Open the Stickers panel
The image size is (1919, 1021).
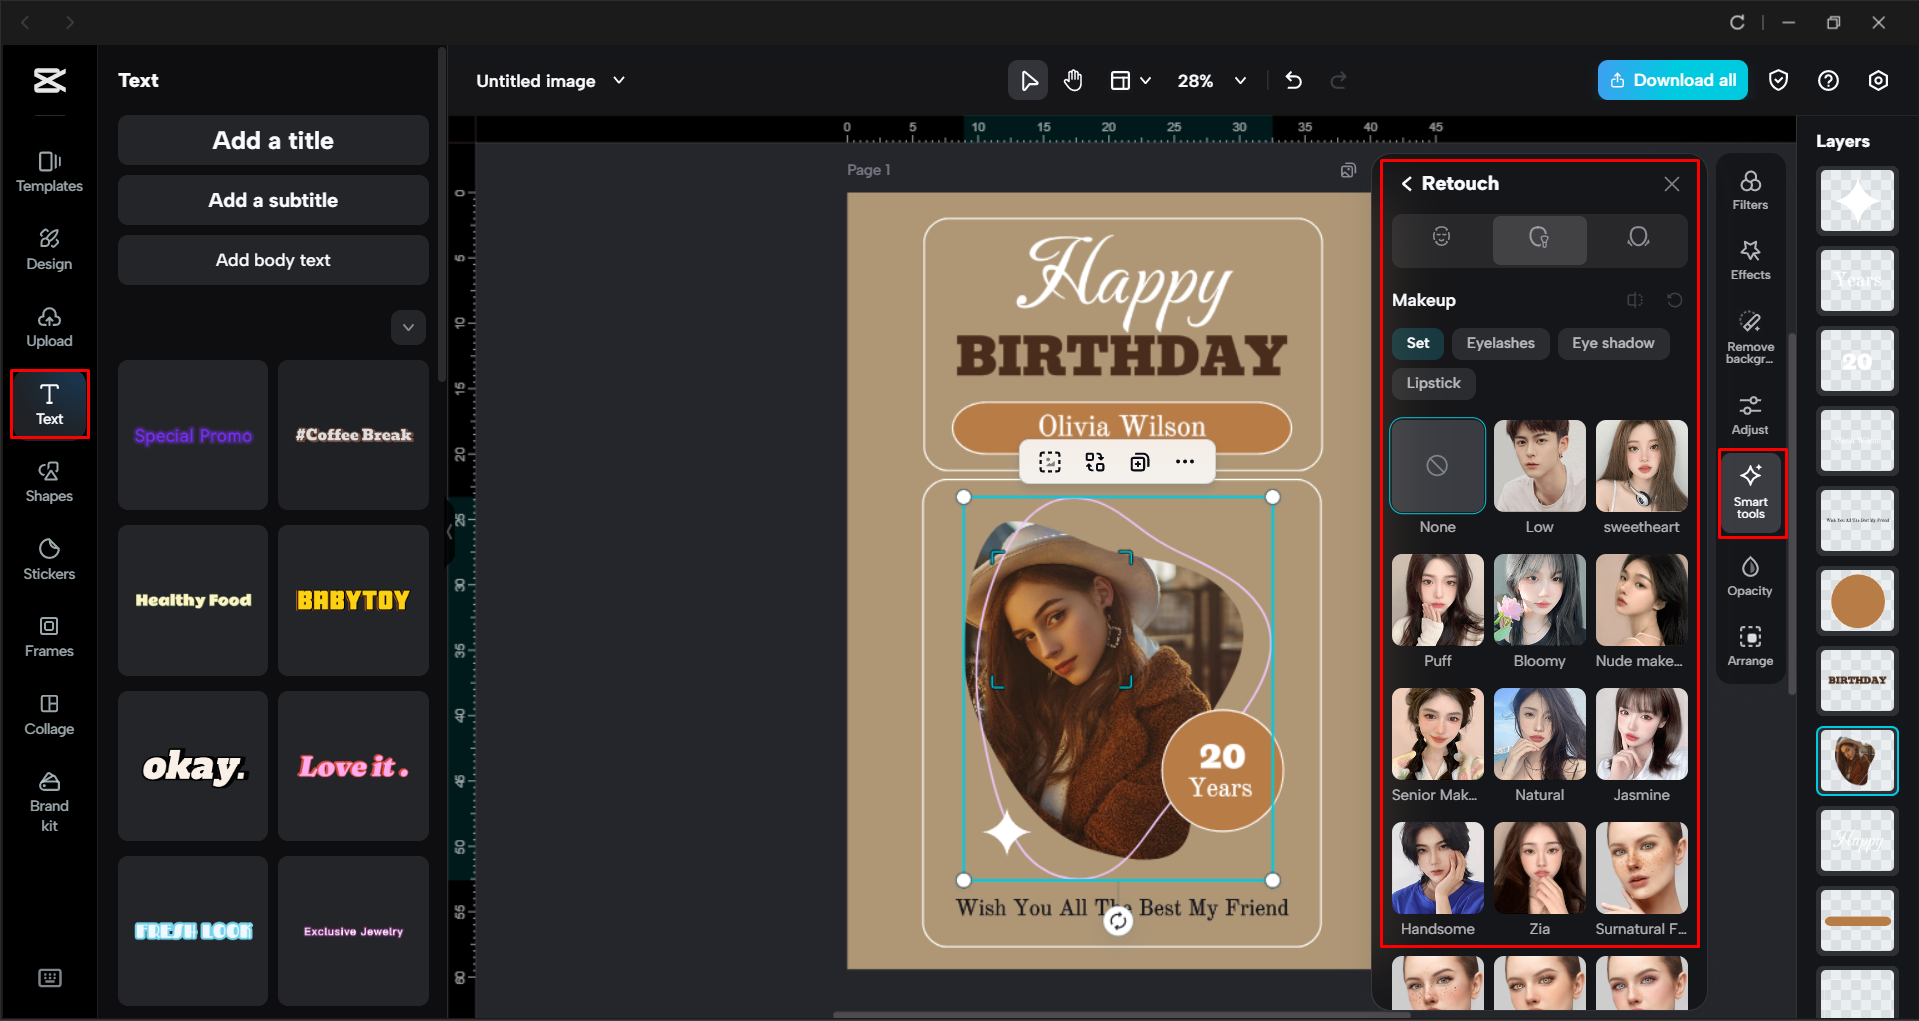coord(48,559)
